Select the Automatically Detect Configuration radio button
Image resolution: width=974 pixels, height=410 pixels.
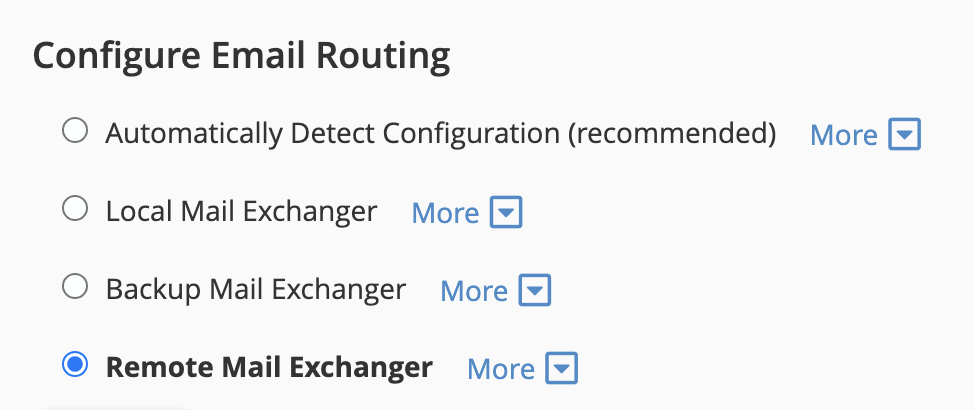click(x=75, y=131)
